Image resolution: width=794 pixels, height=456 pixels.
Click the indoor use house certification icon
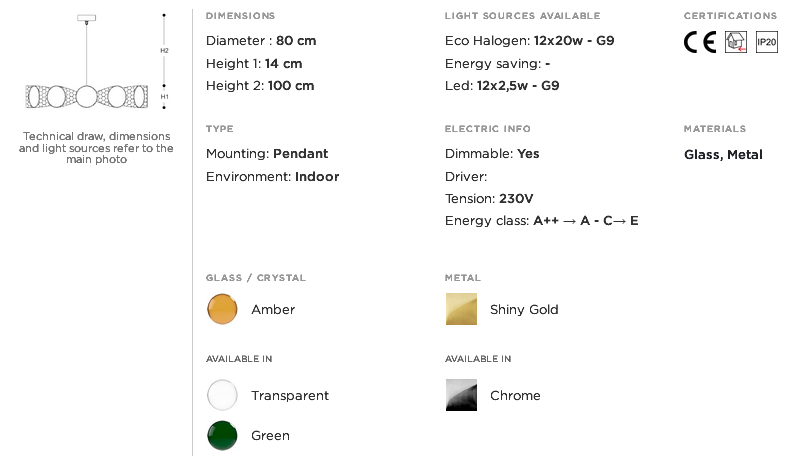click(x=735, y=42)
